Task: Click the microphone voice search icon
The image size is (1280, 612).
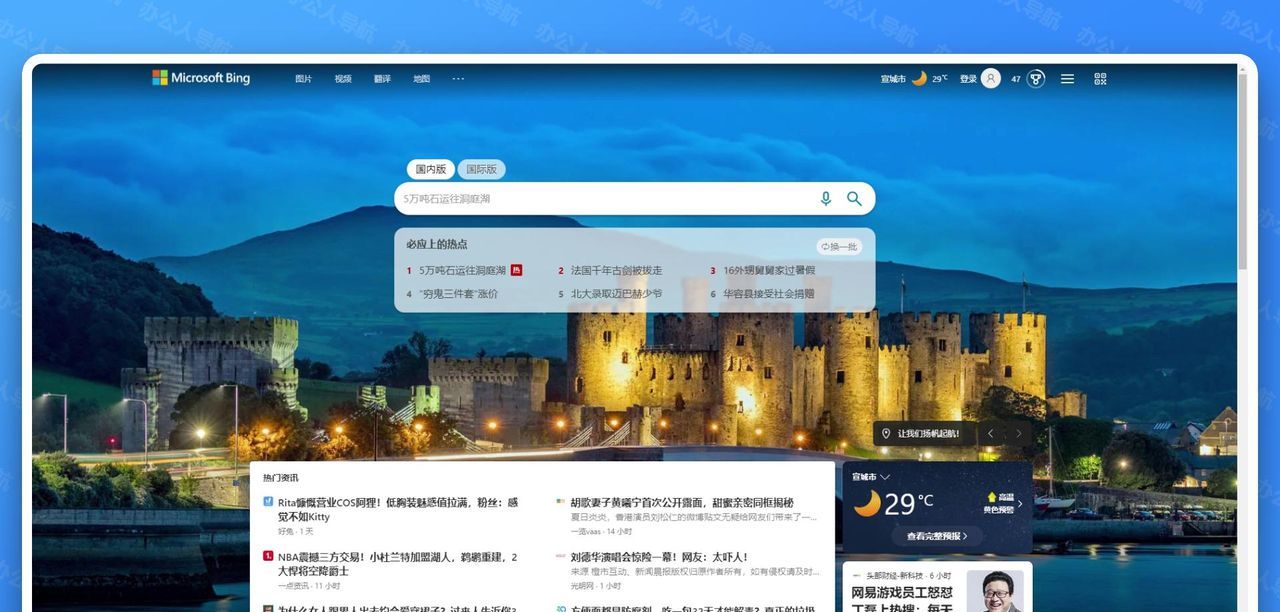Action: coord(826,198)
